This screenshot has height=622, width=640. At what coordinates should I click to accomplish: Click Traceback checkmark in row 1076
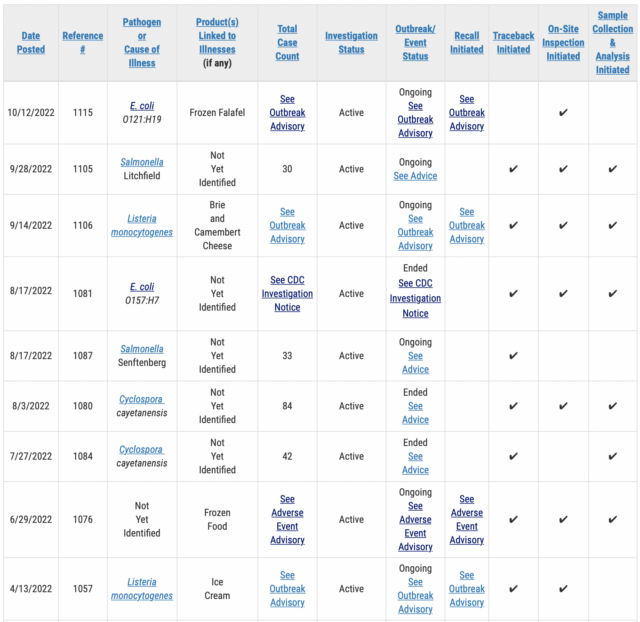point(513,520)
